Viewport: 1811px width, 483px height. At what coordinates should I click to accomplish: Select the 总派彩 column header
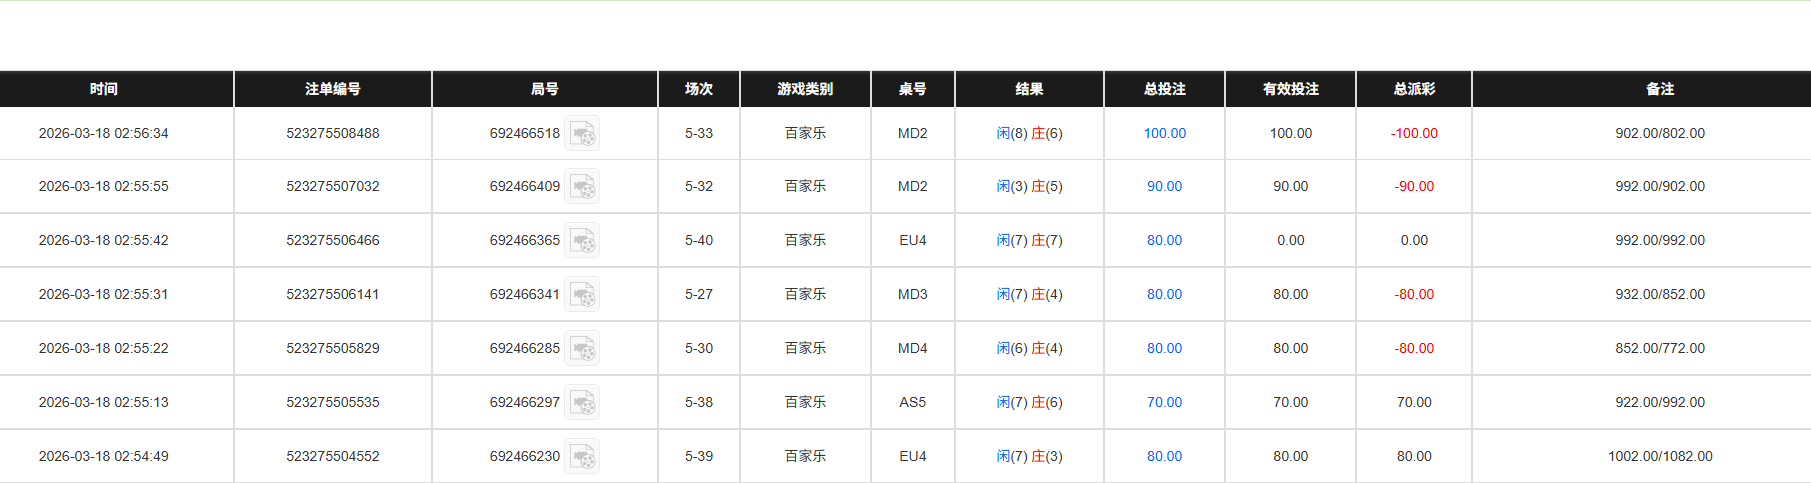(1414, 89)
